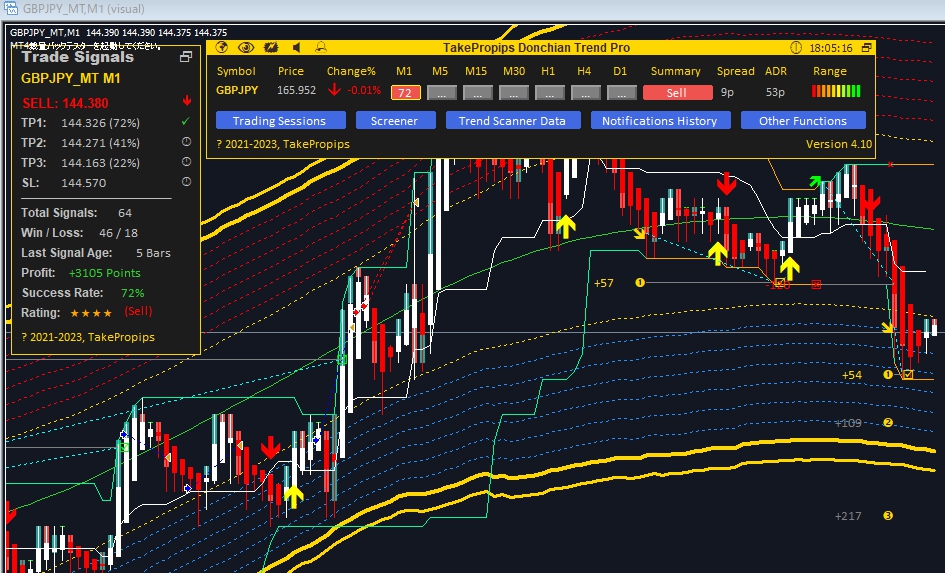Screen dimensions: 945x573
Task: Click the Version 4.10 label
Action: click(839, 144)
